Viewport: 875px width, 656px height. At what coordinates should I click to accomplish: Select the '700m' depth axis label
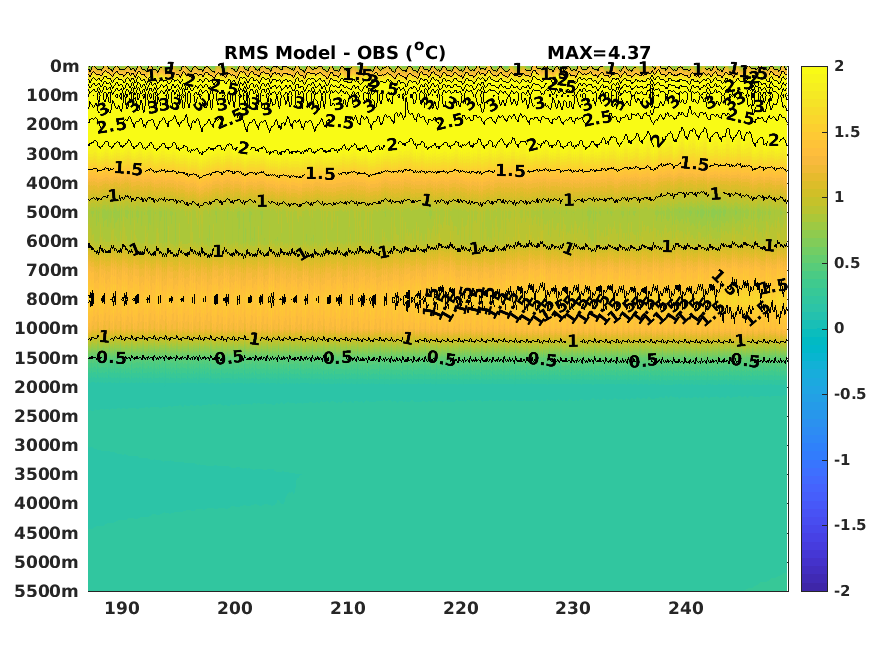pos(52,270)
